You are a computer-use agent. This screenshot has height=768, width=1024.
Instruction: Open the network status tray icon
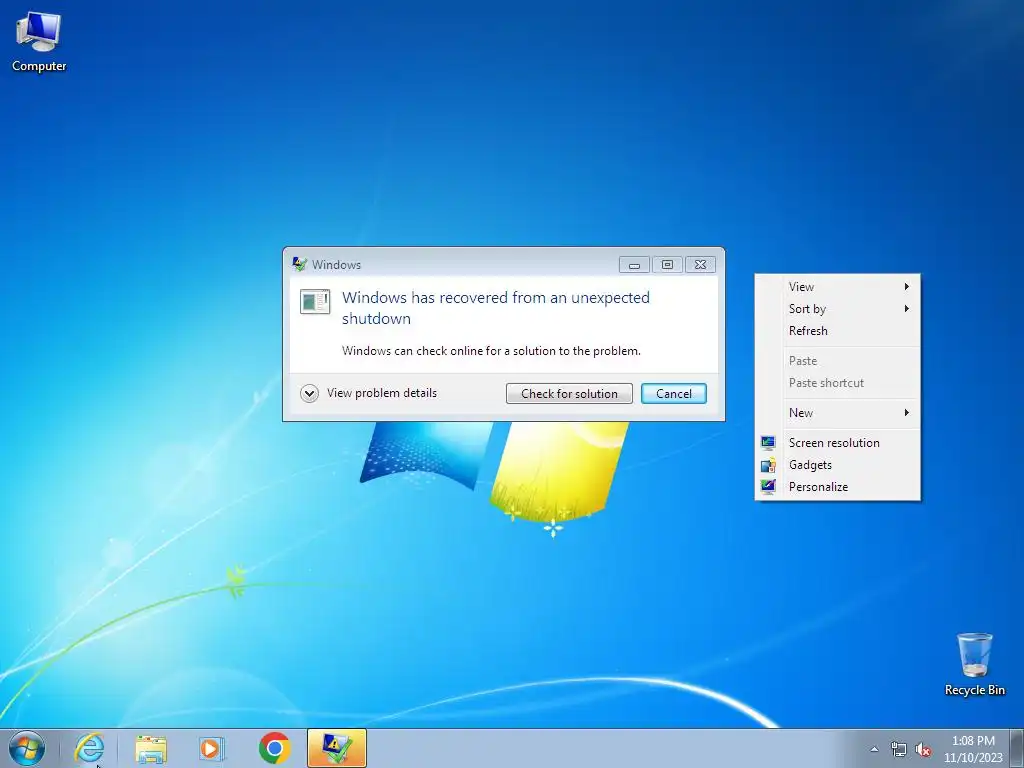[x=899, y=750]
